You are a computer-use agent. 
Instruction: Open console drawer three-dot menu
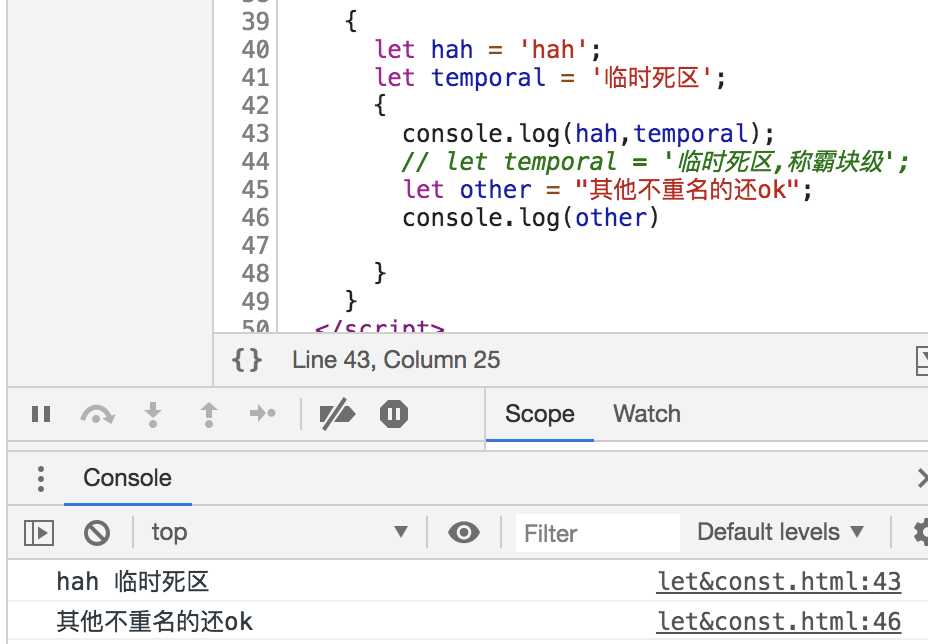(x=40, y=478)
